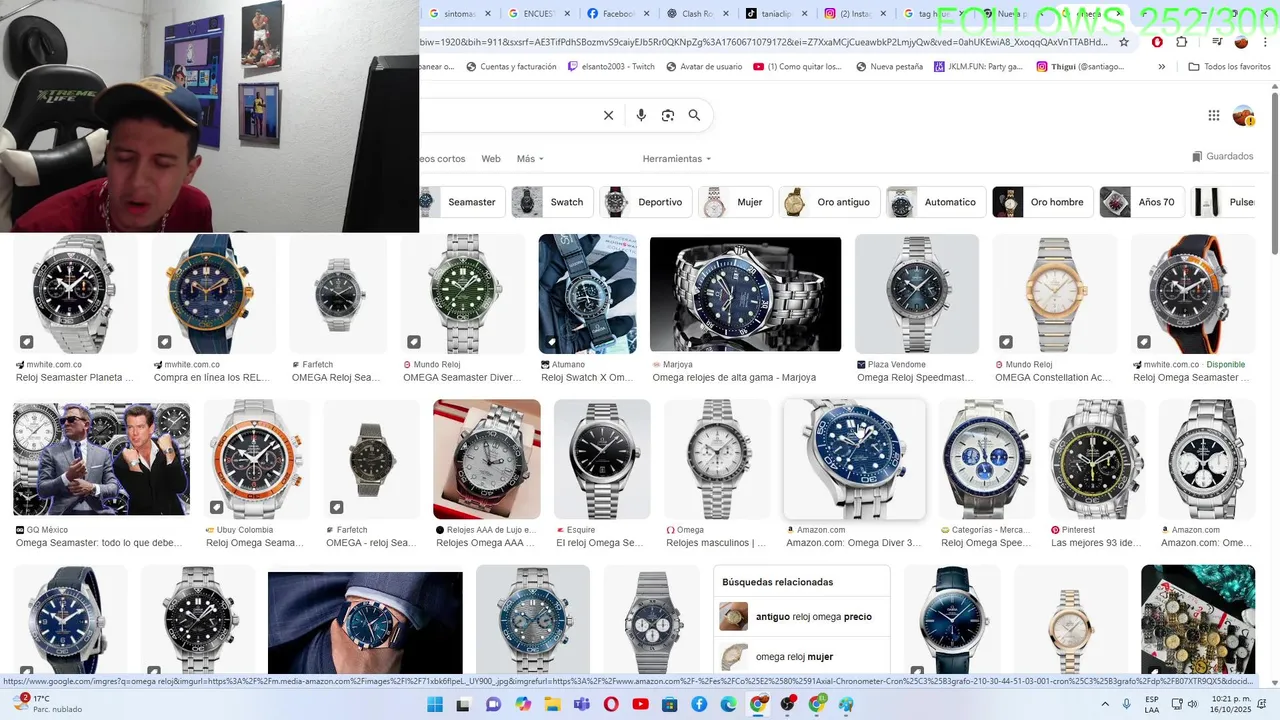
Task: Switch to the sintomas browser tab
Action: click(460, 14)
